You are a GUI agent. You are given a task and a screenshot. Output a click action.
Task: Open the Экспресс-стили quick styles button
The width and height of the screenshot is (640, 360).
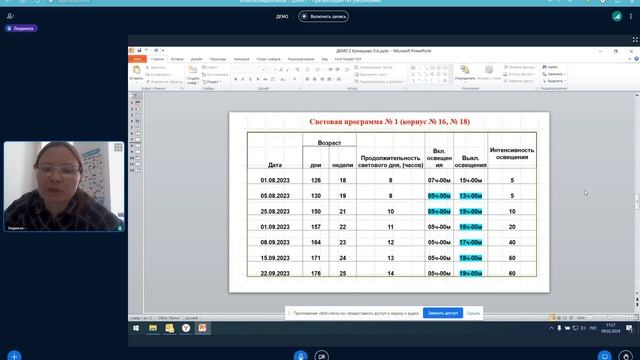tap(489, 73)
